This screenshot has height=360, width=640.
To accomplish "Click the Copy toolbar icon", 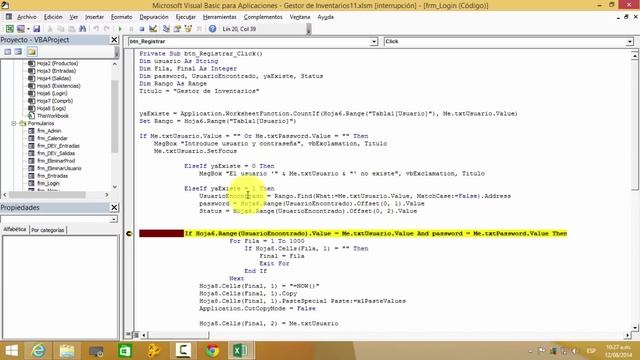I will 61,29.
